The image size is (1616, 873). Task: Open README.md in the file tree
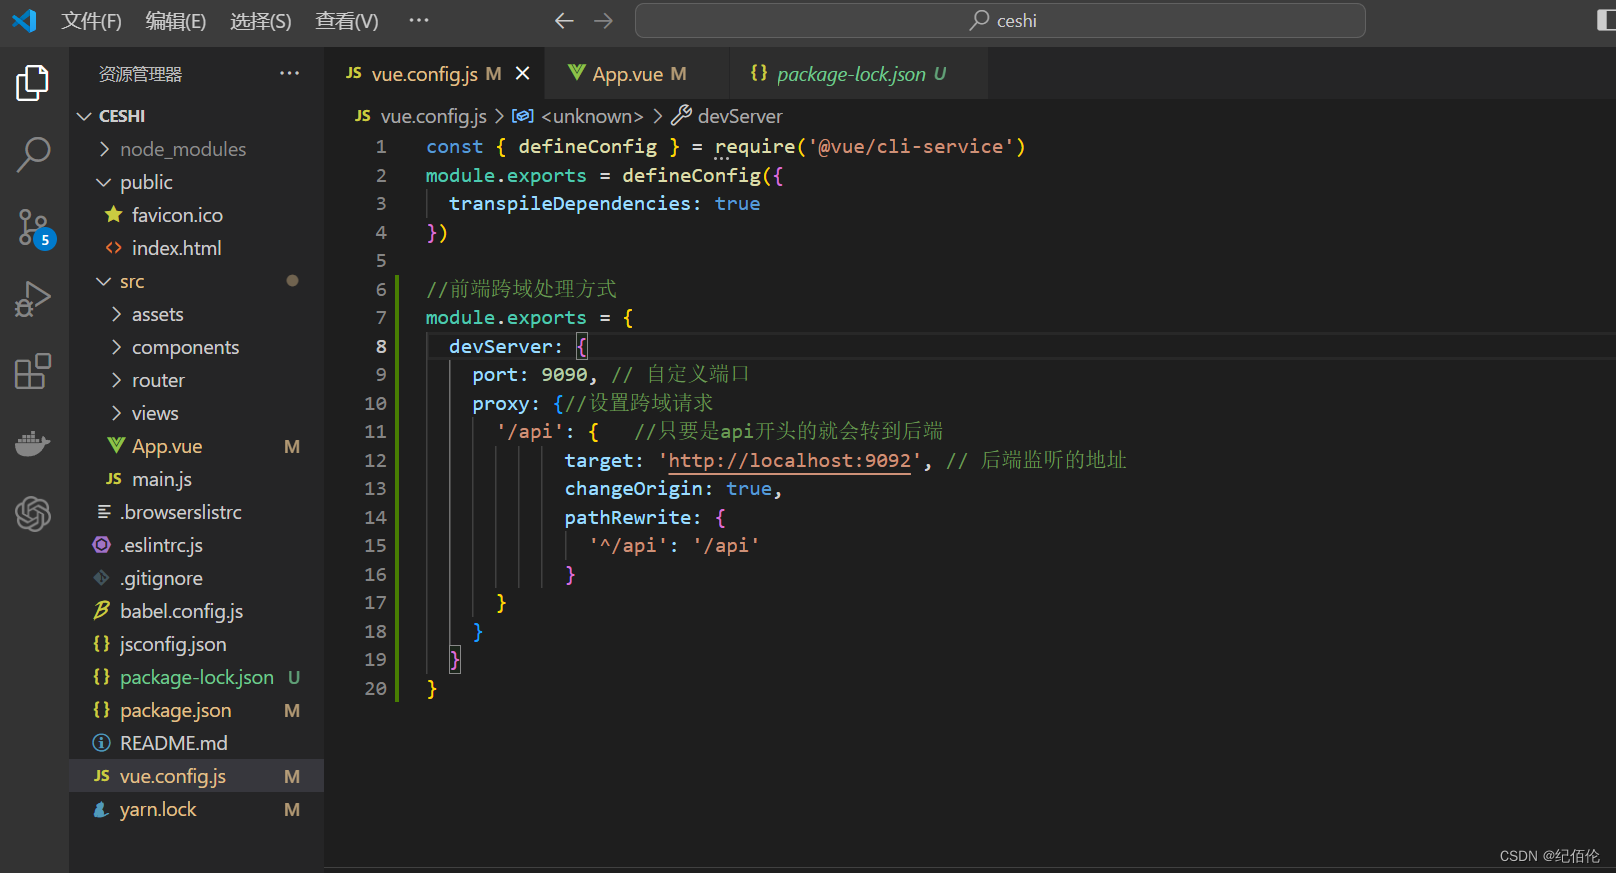pyautogui.click(x=196, y=743)
